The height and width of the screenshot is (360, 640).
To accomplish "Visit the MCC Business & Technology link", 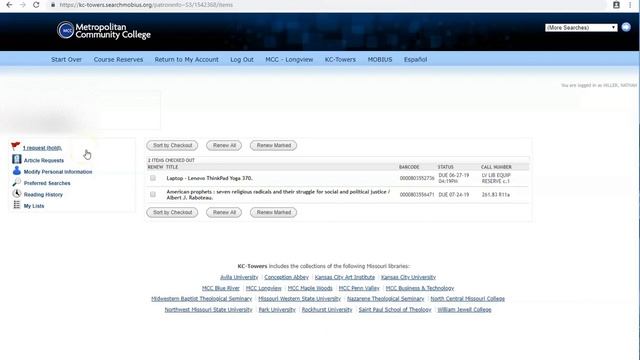I will [x=420, y=288].
